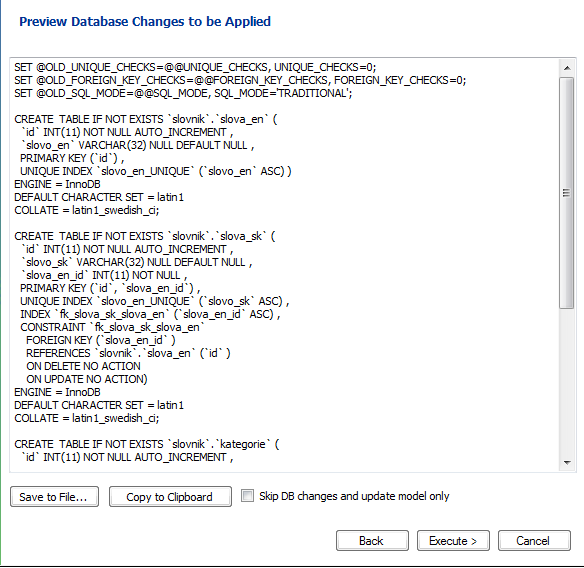Image resolution: width=584 pixels, height=568 pixels.
Task: Click the scrollbar track below the thumb
Action: pos(567,382)
